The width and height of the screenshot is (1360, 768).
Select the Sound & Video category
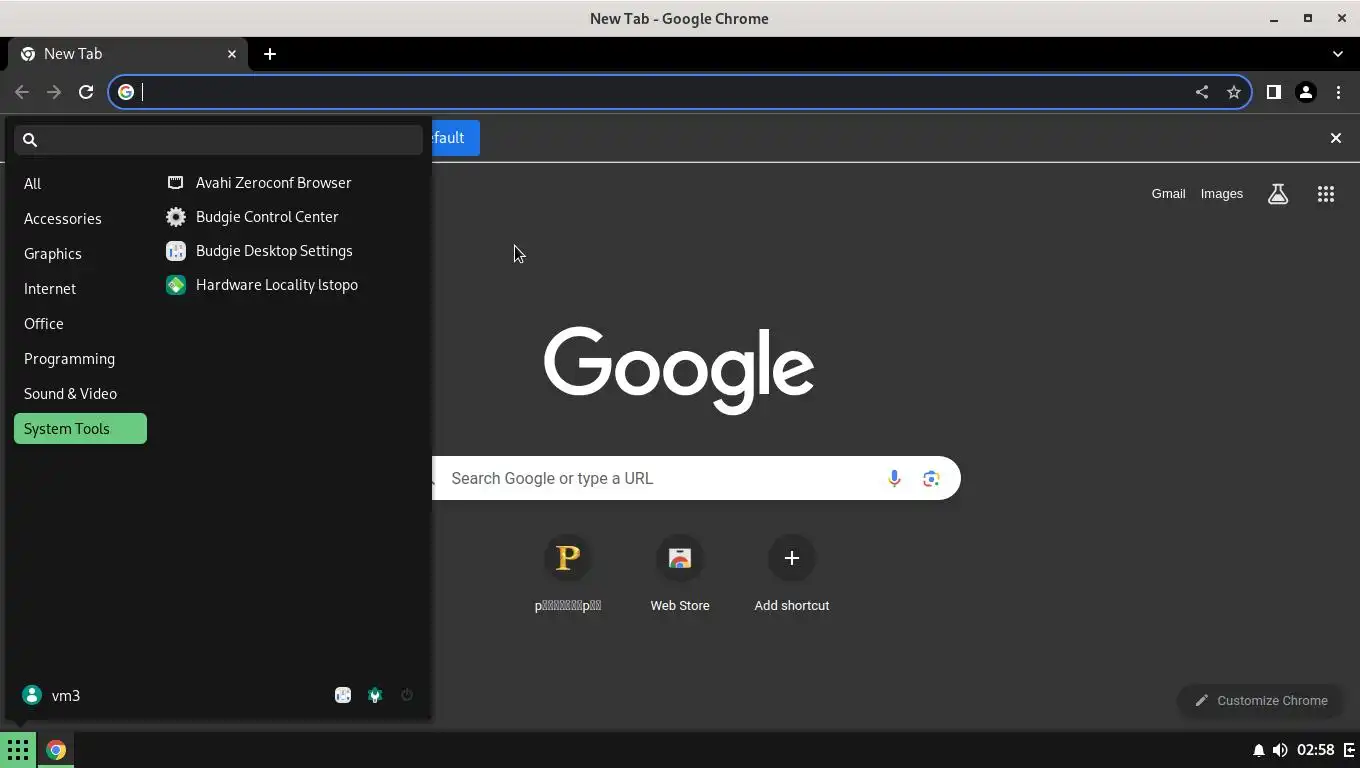[80, 394]
